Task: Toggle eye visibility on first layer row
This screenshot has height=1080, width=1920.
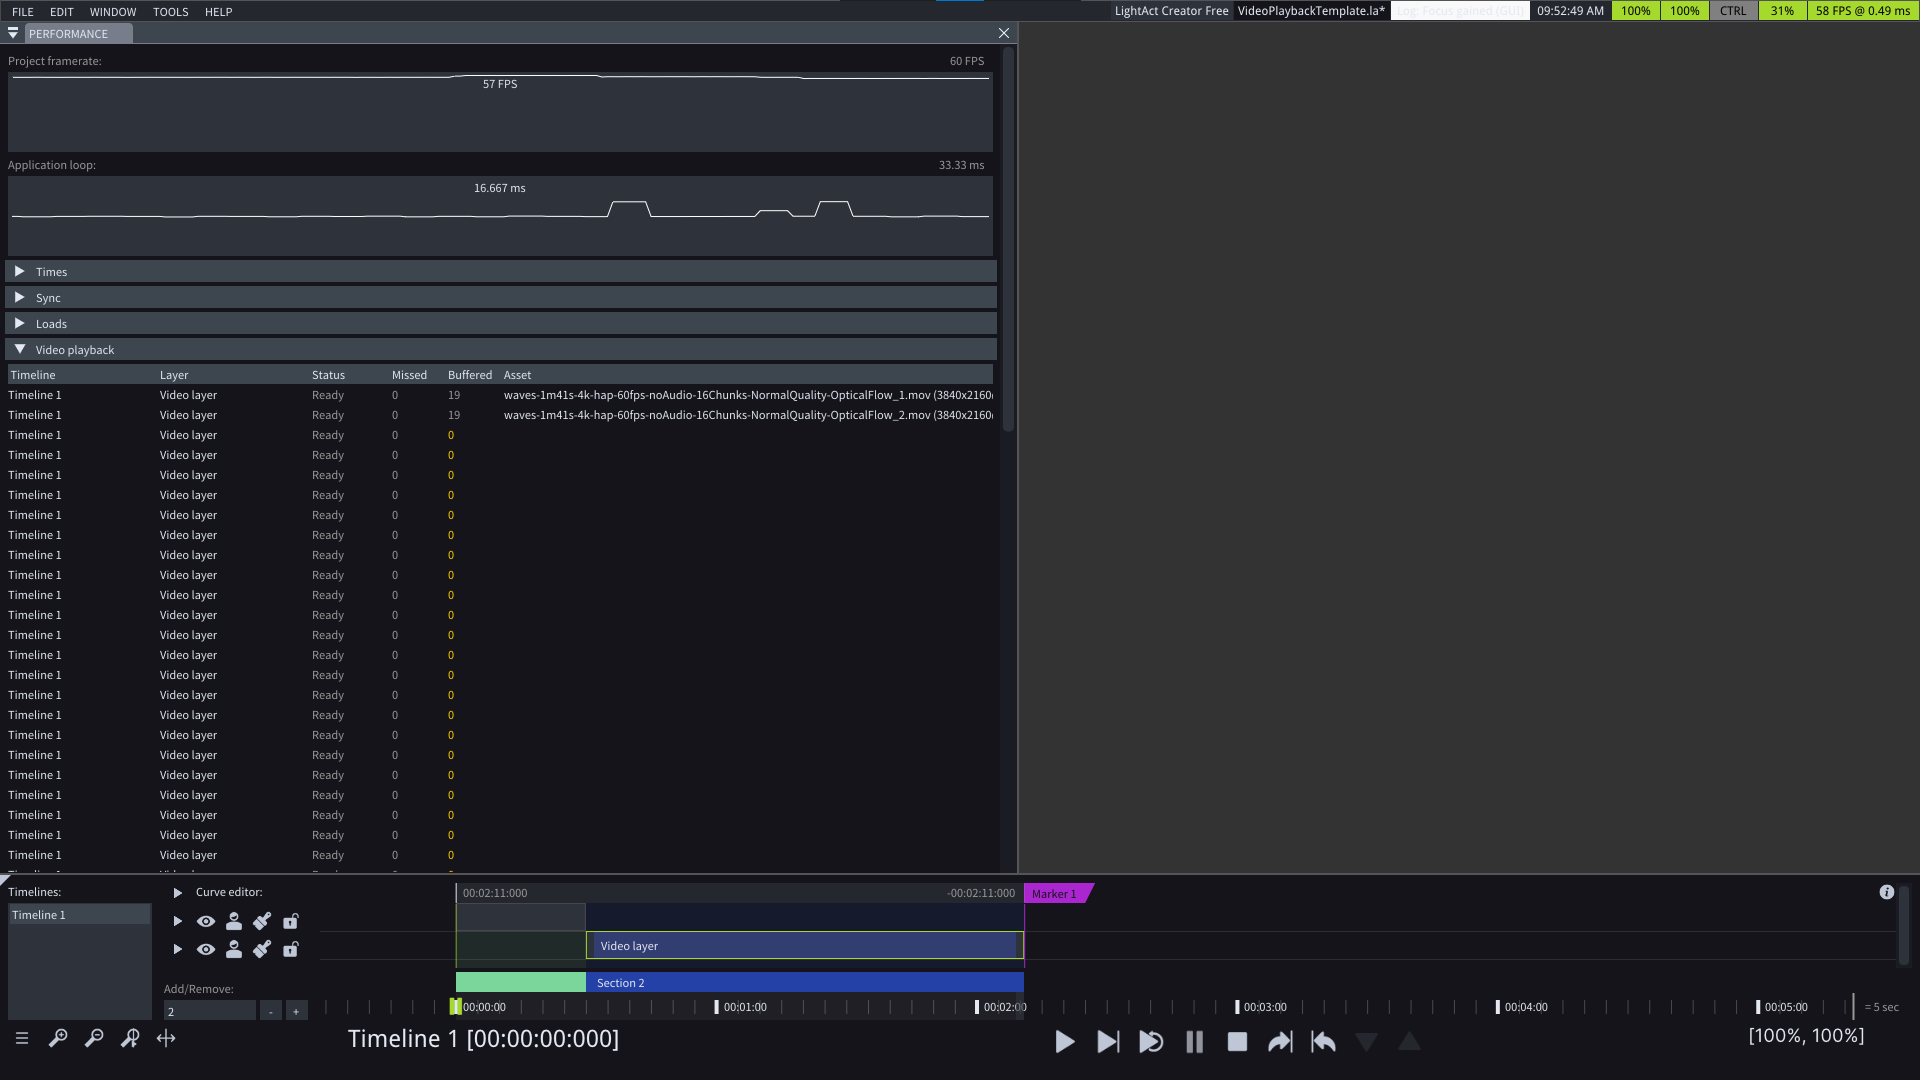Action: [206, 921]
